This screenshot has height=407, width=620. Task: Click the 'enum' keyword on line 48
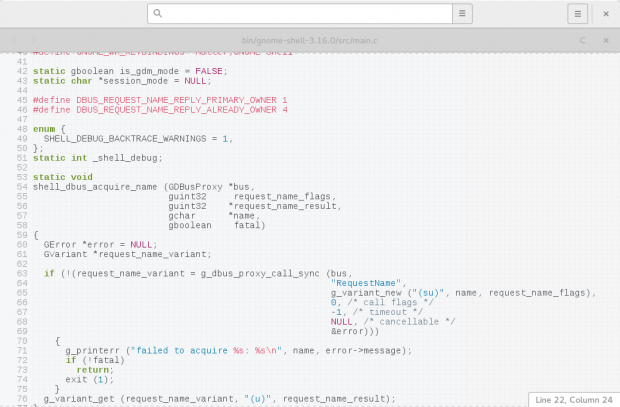click(x=44, y=129)
